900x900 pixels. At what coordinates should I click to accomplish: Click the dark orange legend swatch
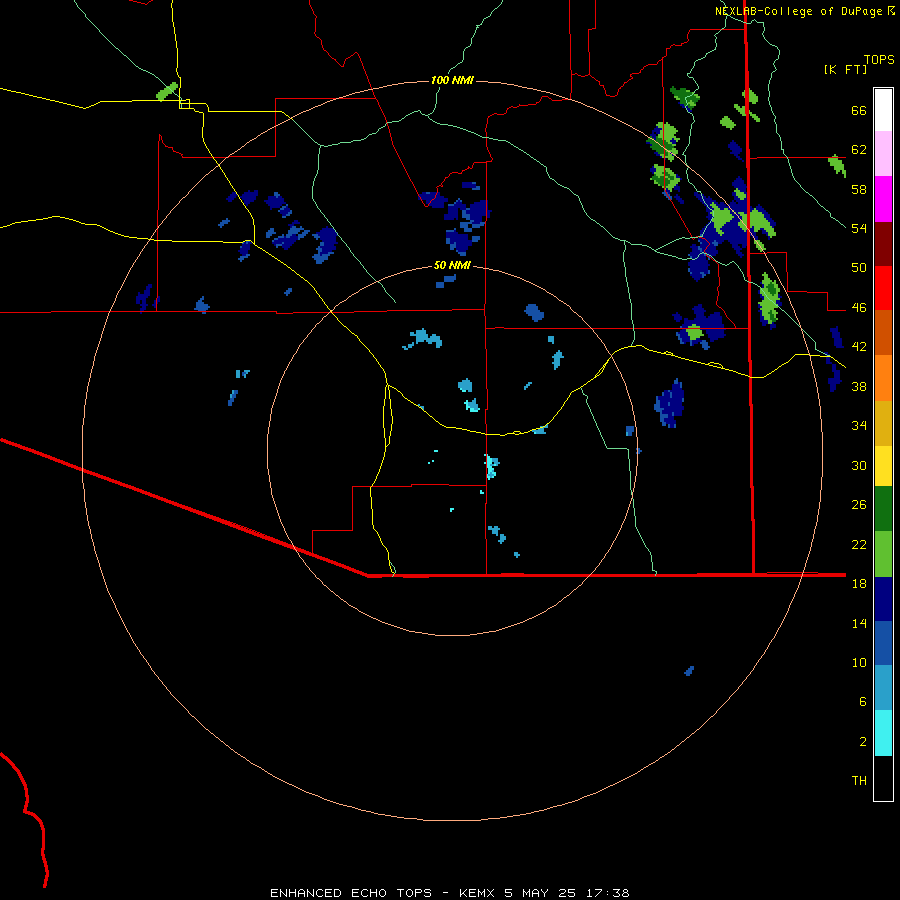[x=883, y=332]
